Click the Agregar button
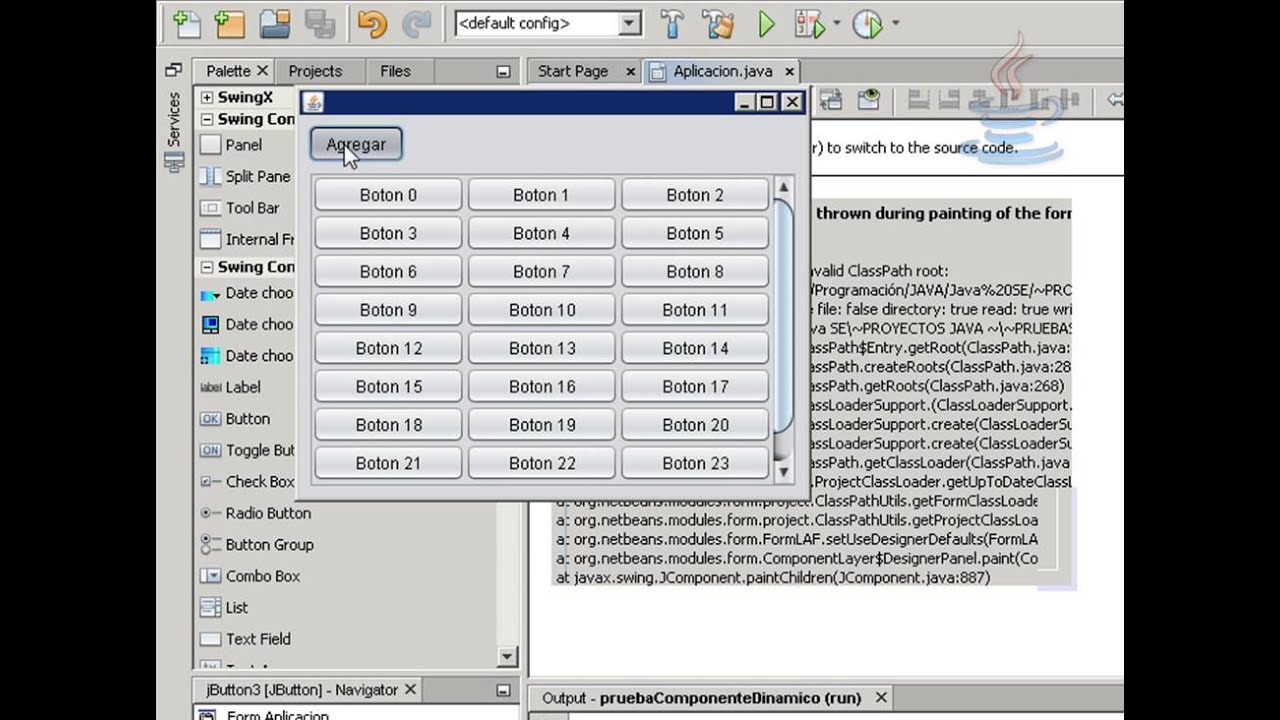1280x720 pixels. 356,145
